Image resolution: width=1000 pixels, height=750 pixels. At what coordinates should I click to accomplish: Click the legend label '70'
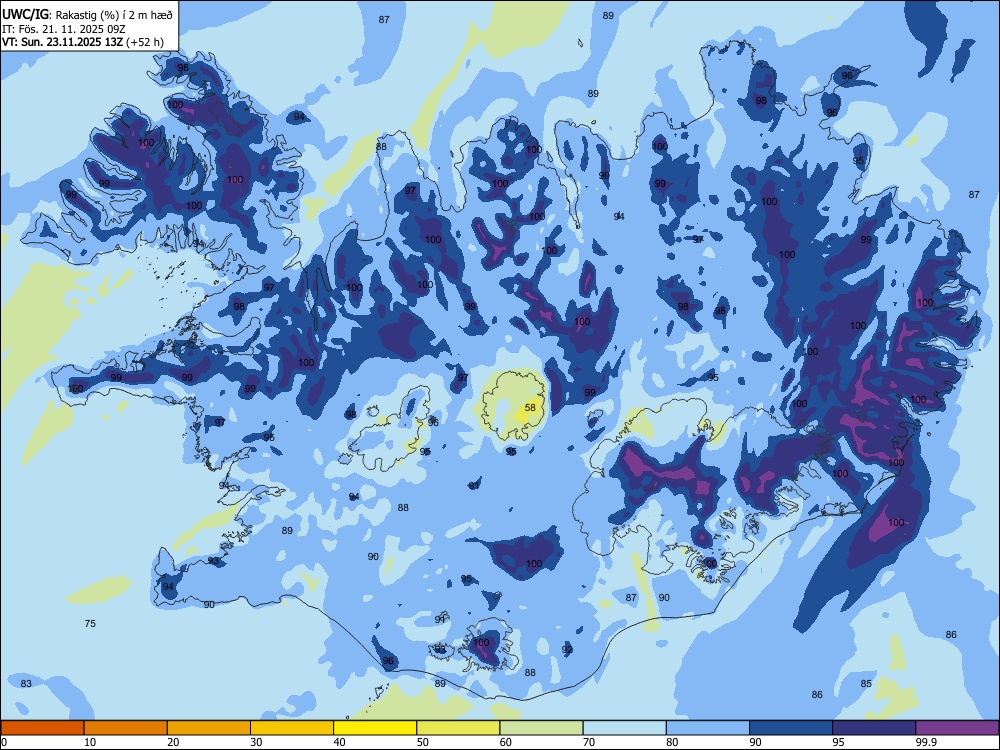point(589,742)
